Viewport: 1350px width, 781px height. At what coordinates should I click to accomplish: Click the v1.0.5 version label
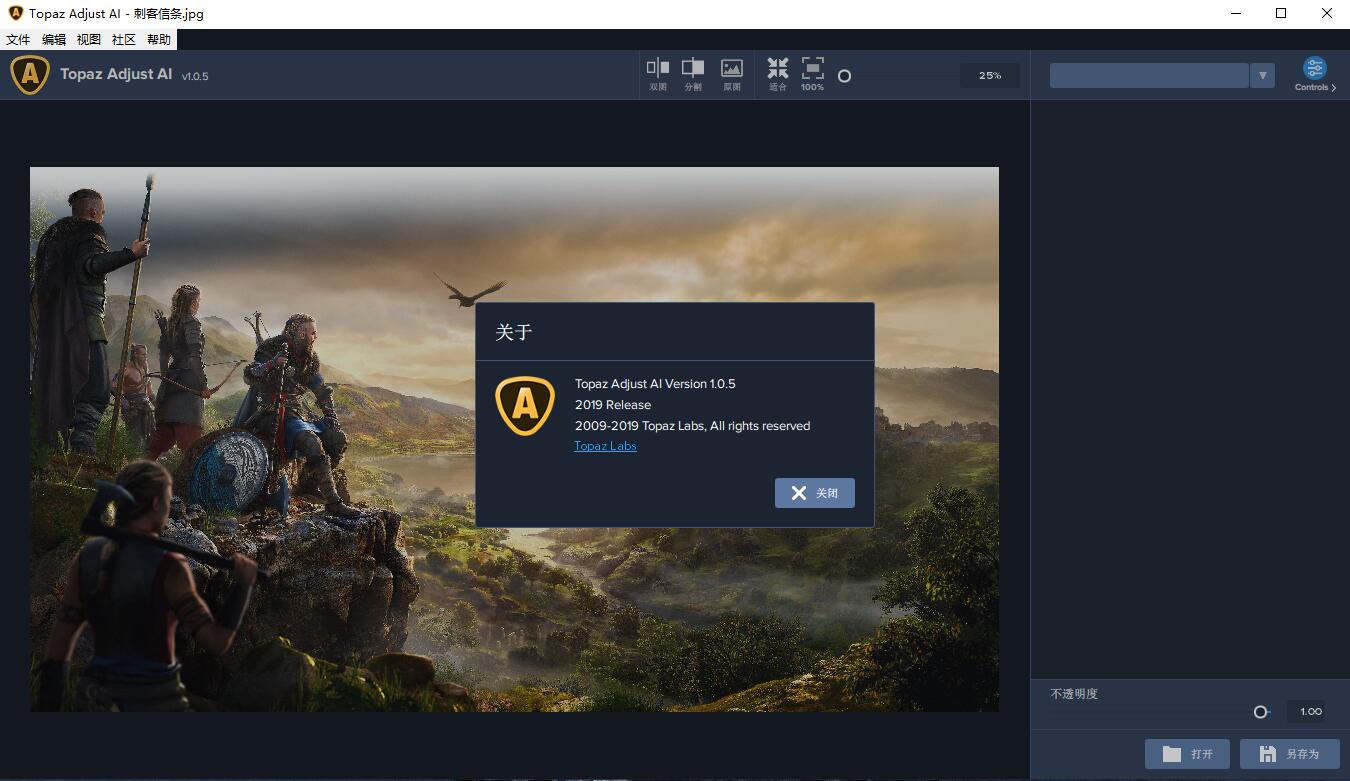(x=195, y=76)
